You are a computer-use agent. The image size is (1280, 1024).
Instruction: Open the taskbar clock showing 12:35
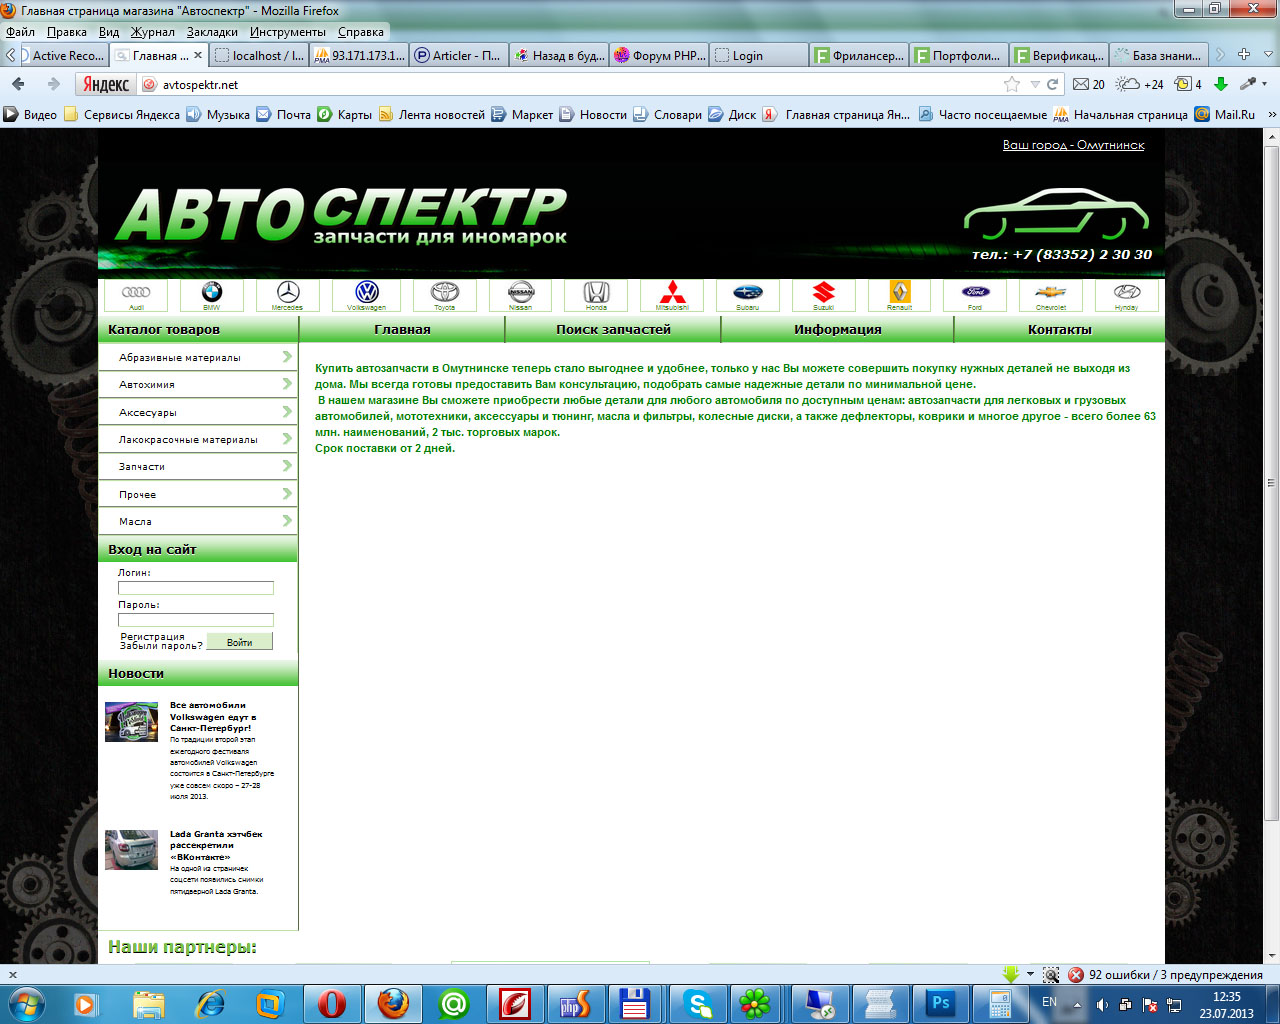[x=1226, y=1005]
